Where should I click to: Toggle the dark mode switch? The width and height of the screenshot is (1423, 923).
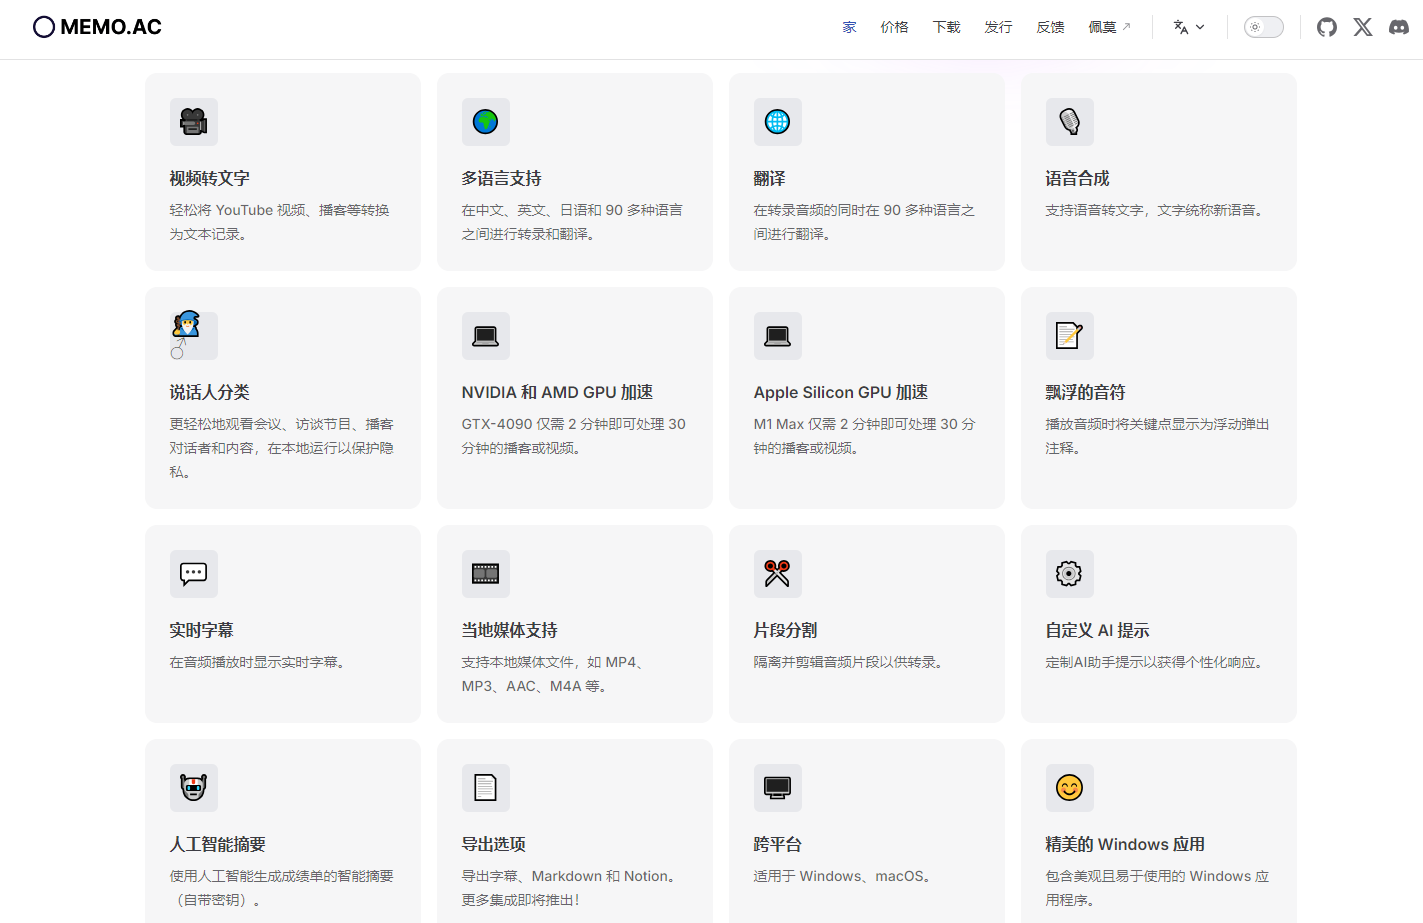1263,27
